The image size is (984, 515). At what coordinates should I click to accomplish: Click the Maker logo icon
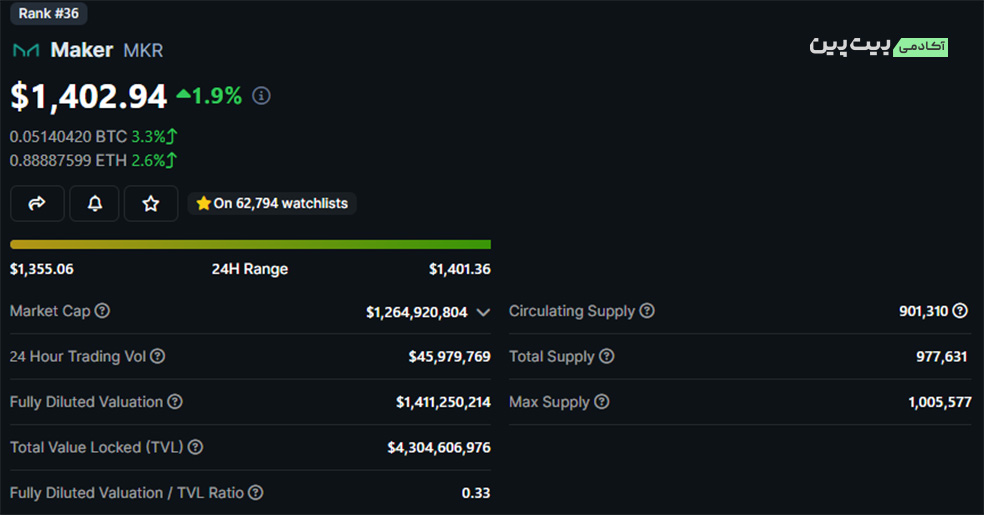(x=26, y=50)
